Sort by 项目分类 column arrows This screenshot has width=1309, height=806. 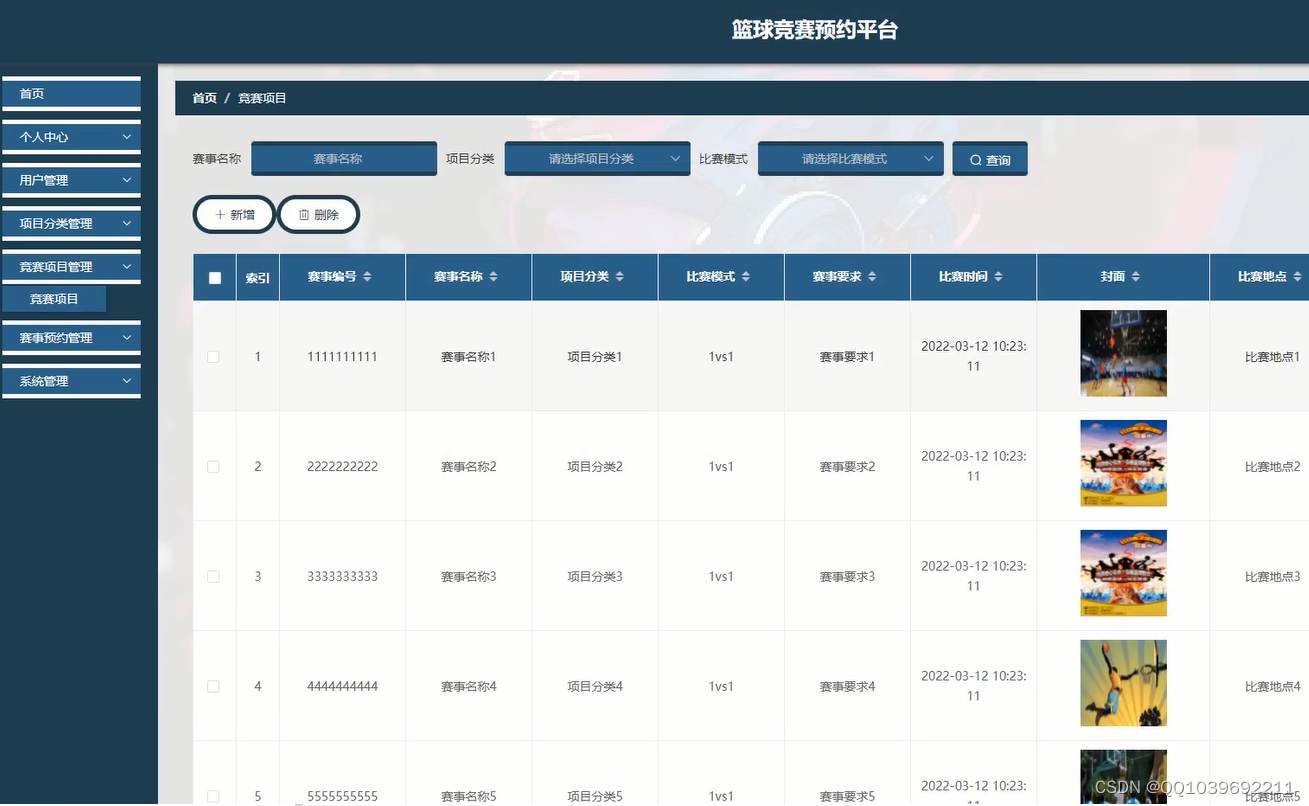tap(619, 277)
